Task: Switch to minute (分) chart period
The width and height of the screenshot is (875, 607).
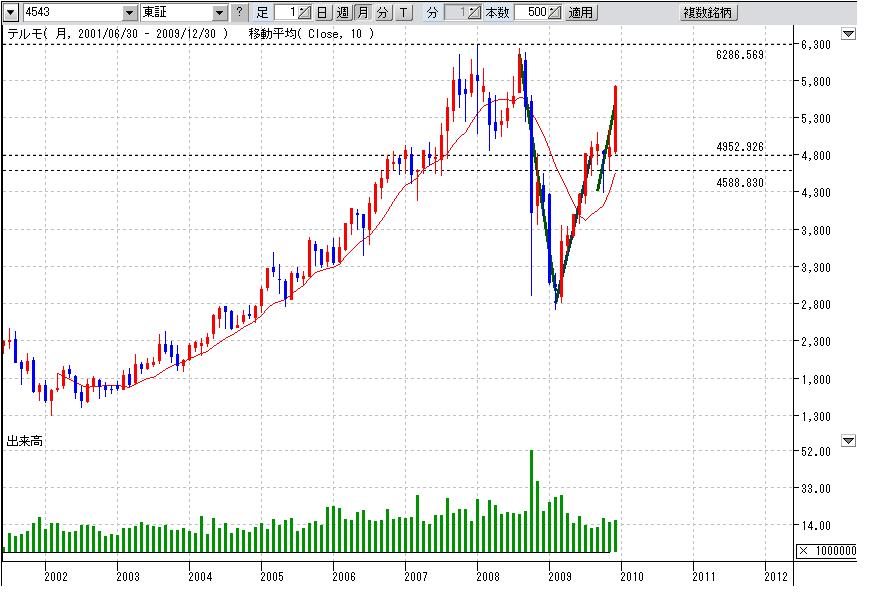Action: pos(382,13)
